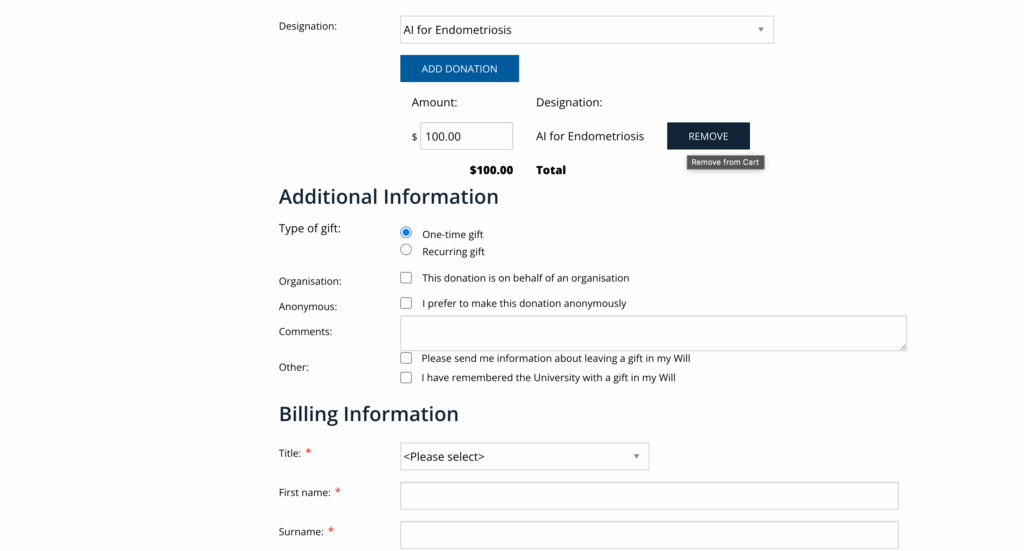Click the donation amount field showing 100.00
The image size is (1024, 551).
[466, 136]
